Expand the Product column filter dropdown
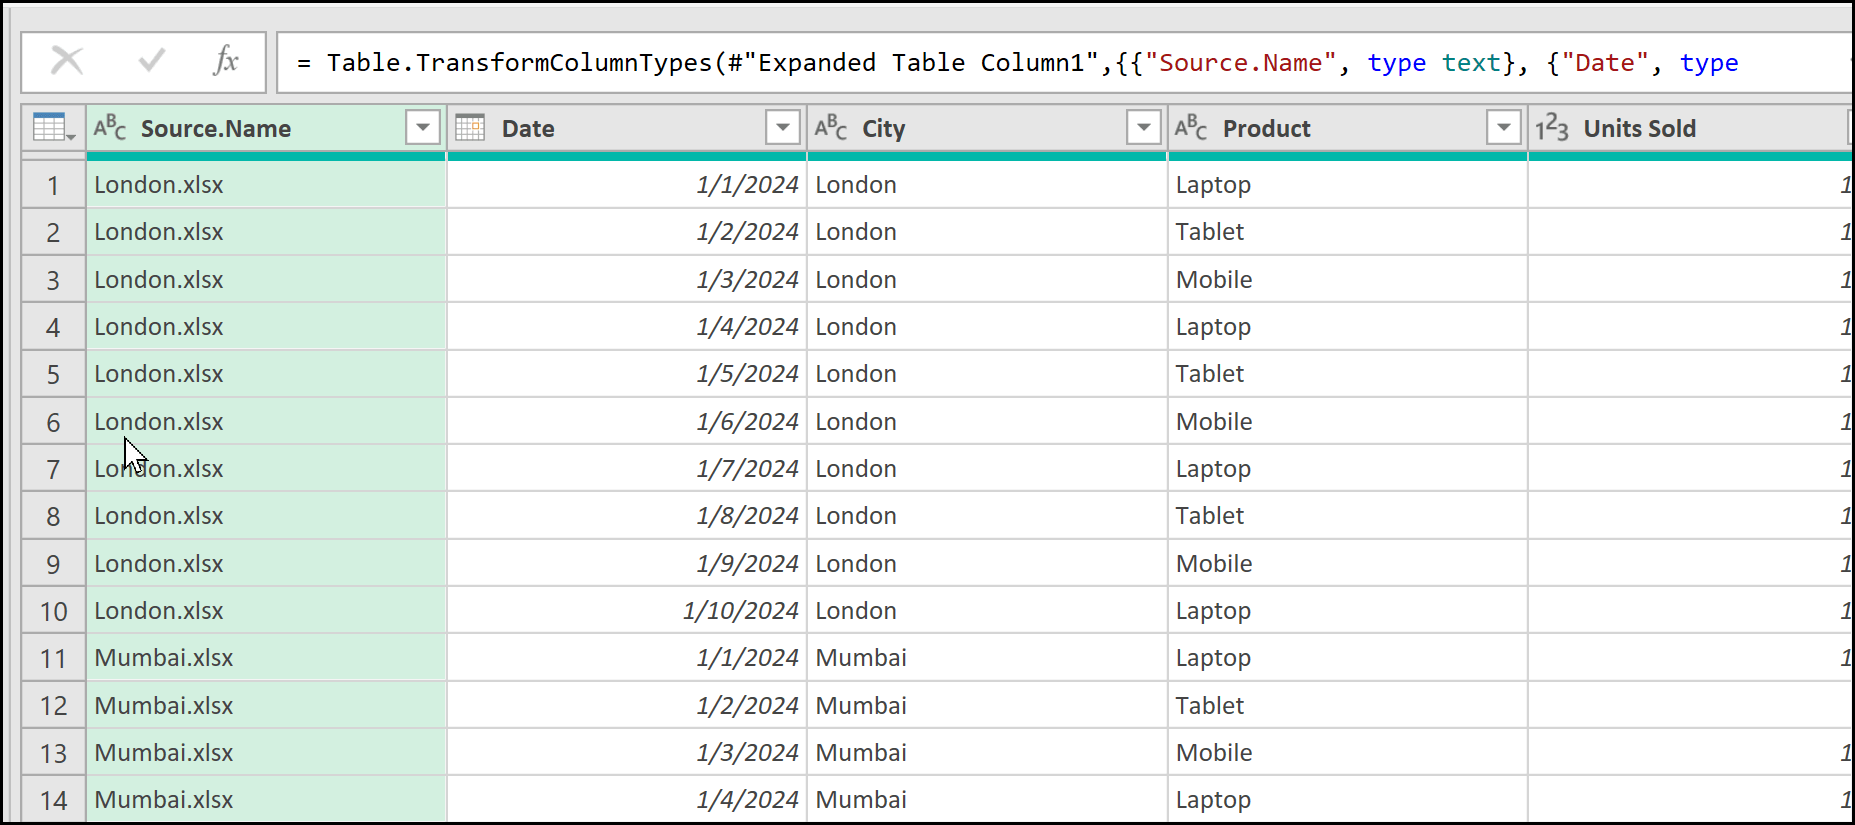This screenshot has width=1855, height=825. [1503, 128]
